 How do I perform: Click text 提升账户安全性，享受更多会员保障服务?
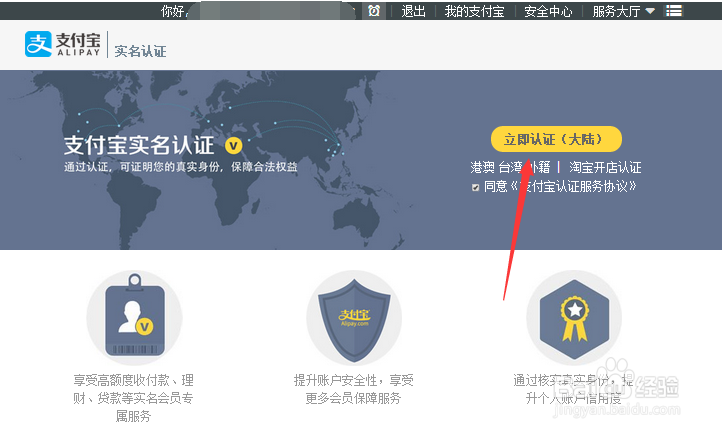point(354,389)
